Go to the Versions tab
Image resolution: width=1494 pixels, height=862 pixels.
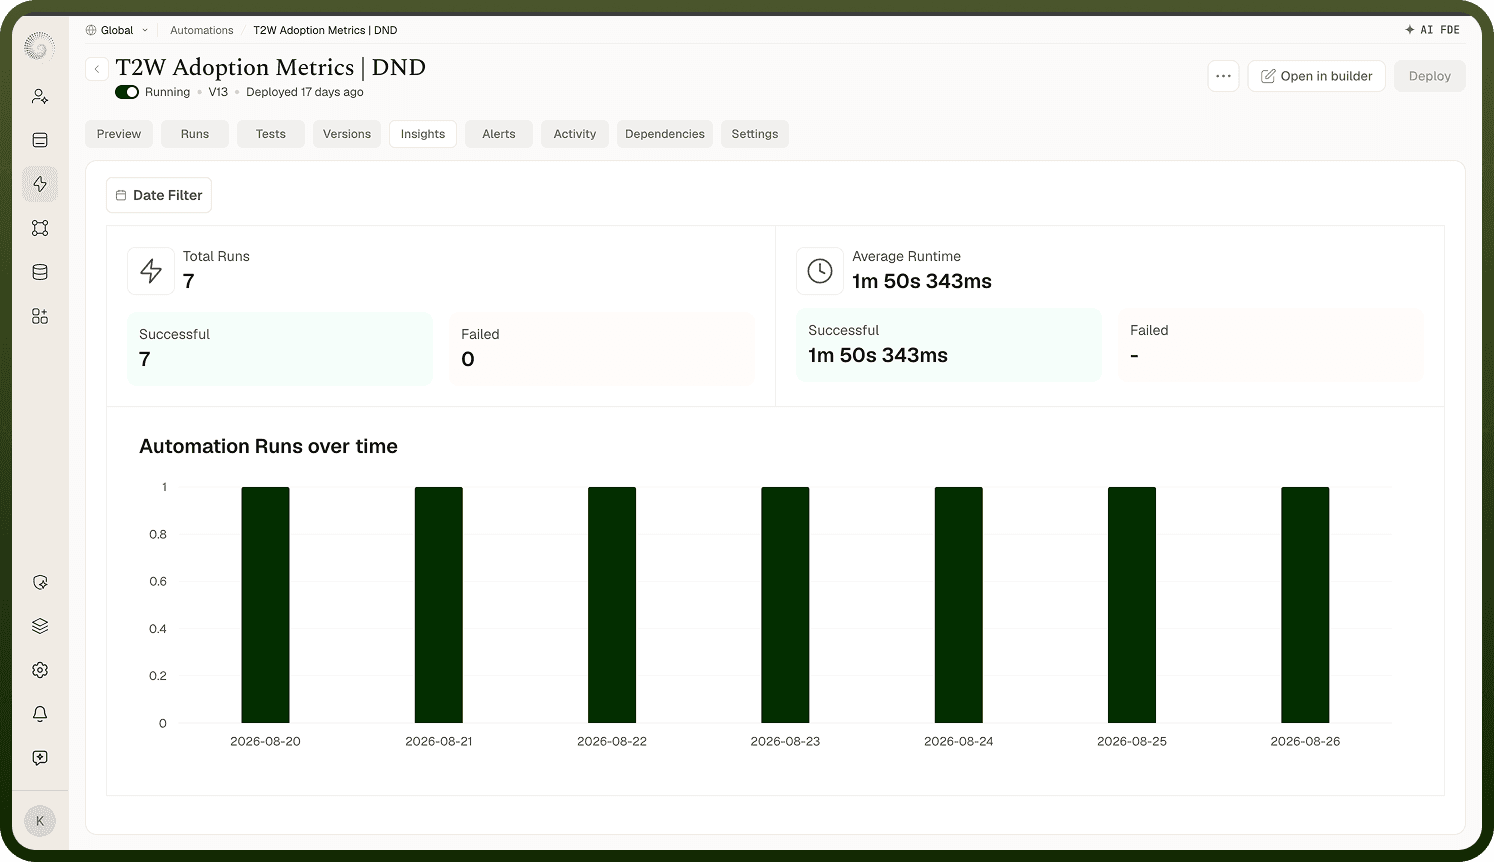point(347,134)
